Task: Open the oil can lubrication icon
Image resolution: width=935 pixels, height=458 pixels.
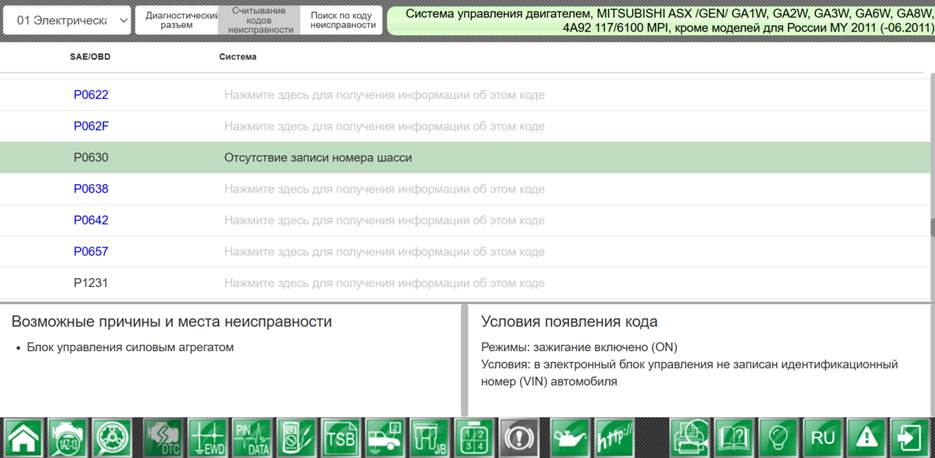Action: click(x=570, y=438)
